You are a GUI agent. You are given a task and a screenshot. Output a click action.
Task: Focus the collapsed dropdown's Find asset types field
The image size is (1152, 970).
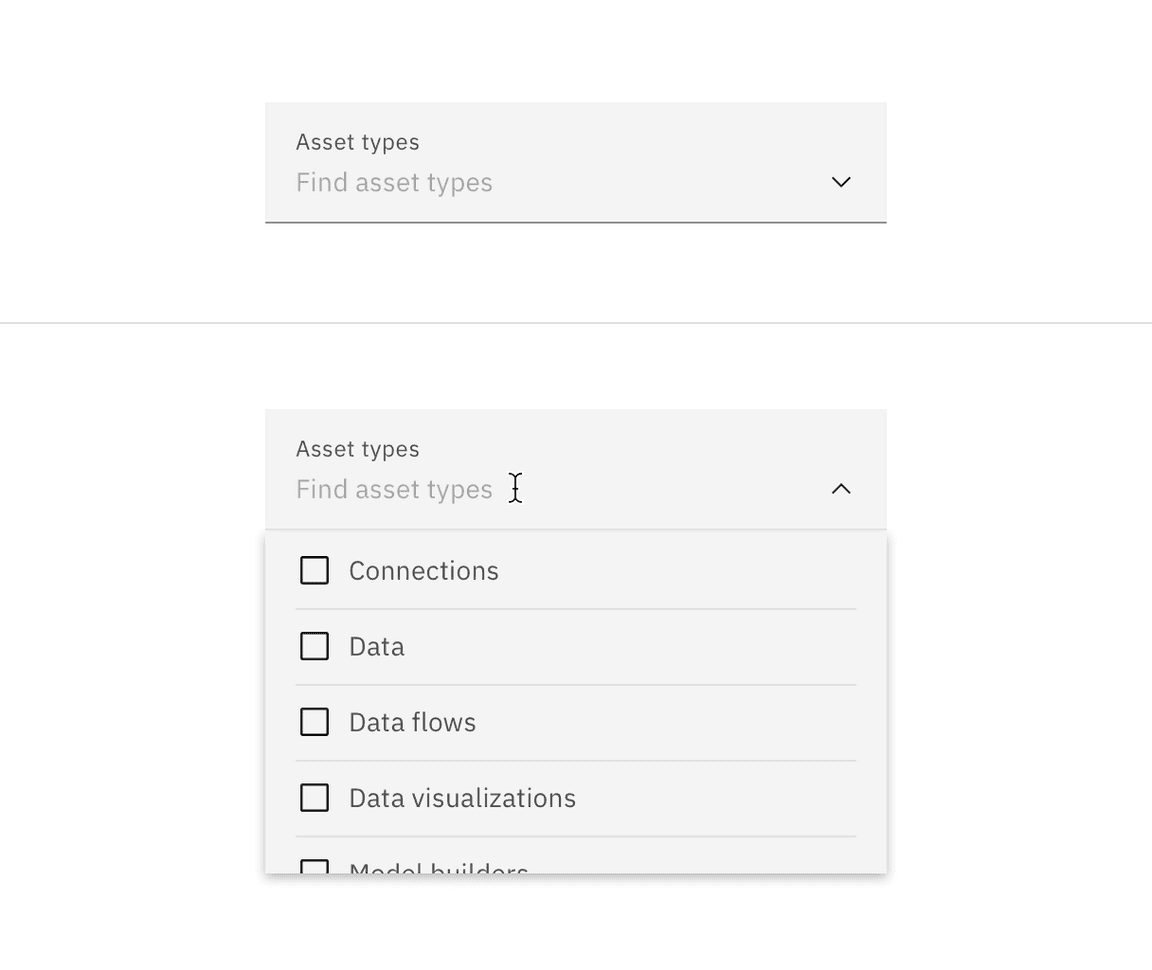pyautogui.click(x=394, y=183)
